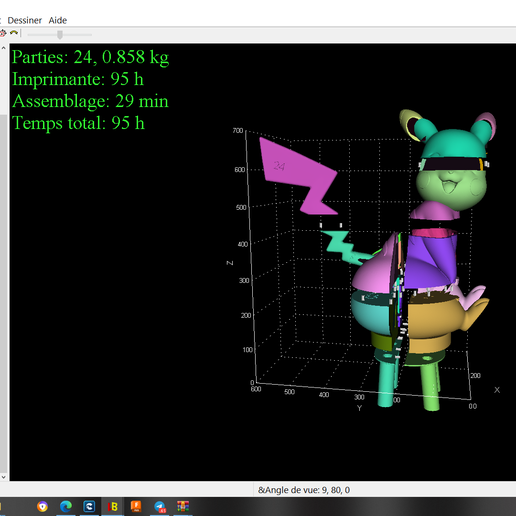This screenshot has width=516, height=516.
Task: Open the Aide menu
Action: 58,20
